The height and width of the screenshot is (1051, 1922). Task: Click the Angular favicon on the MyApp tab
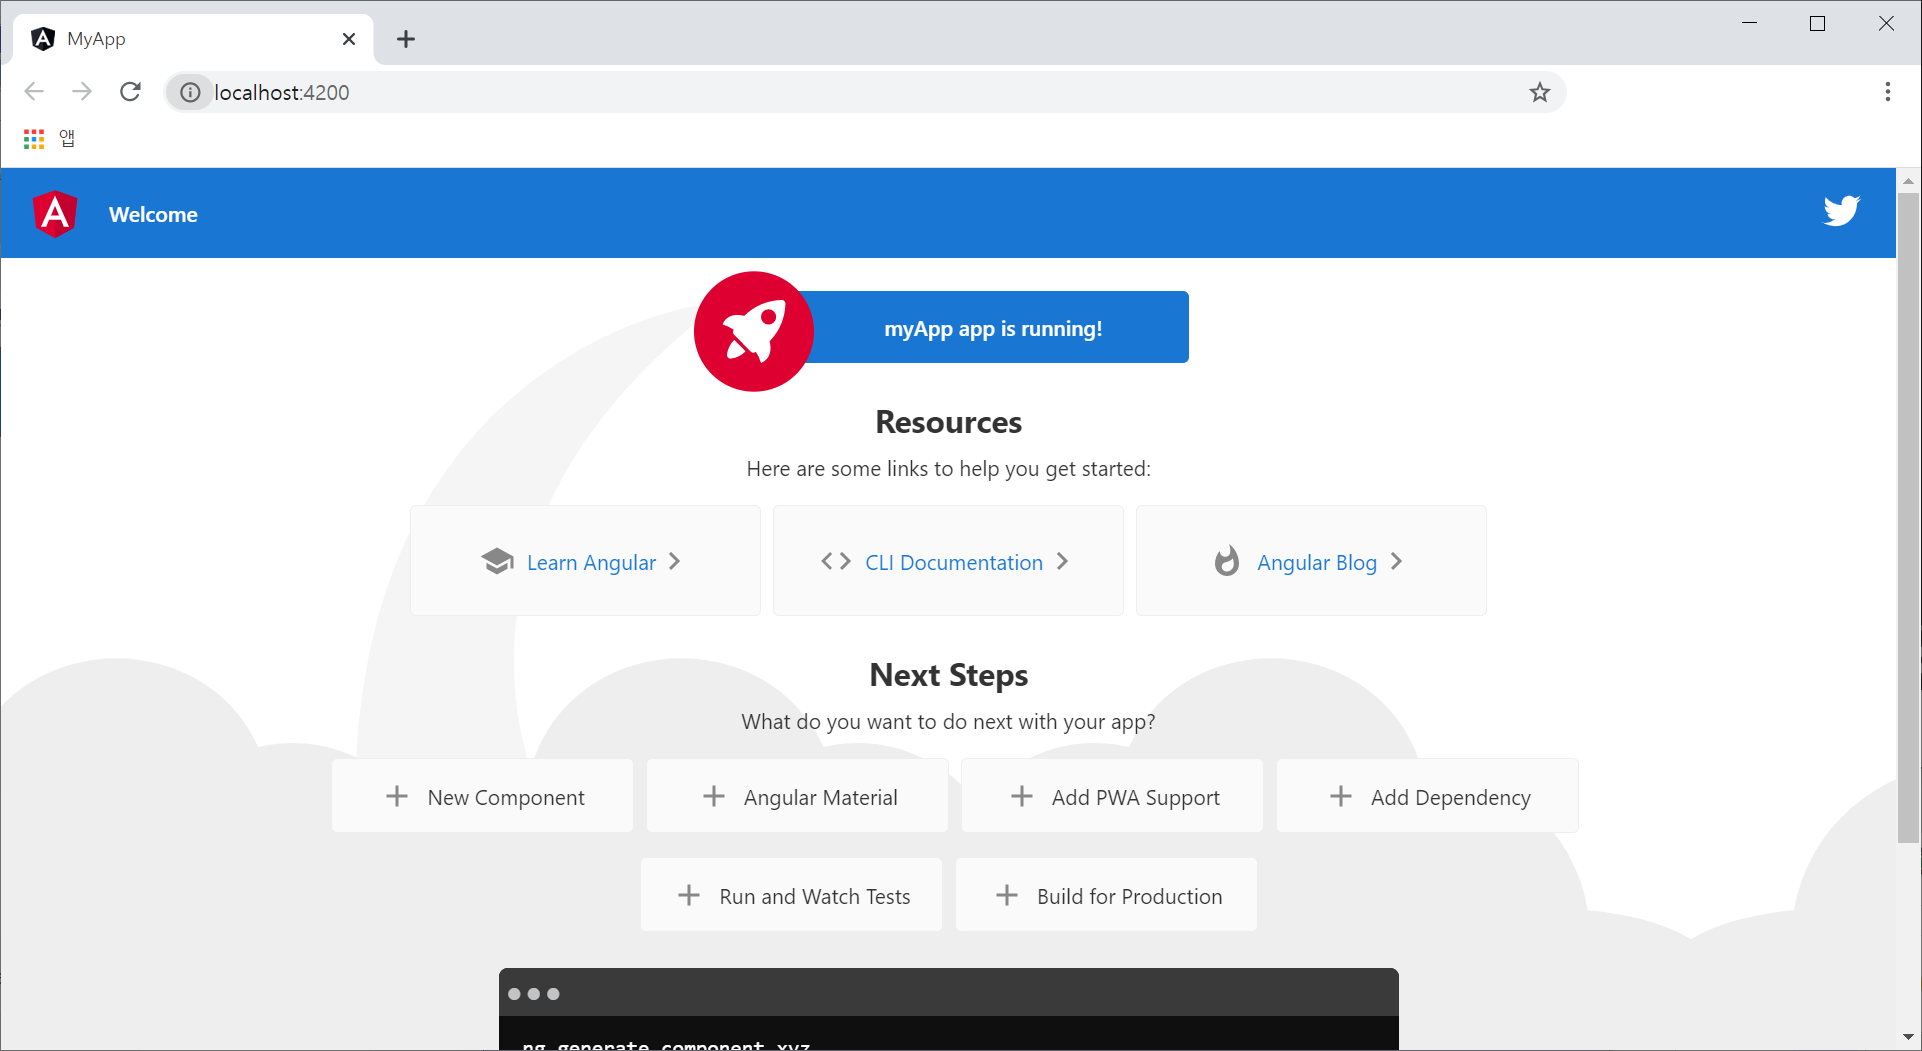(43, 39)
